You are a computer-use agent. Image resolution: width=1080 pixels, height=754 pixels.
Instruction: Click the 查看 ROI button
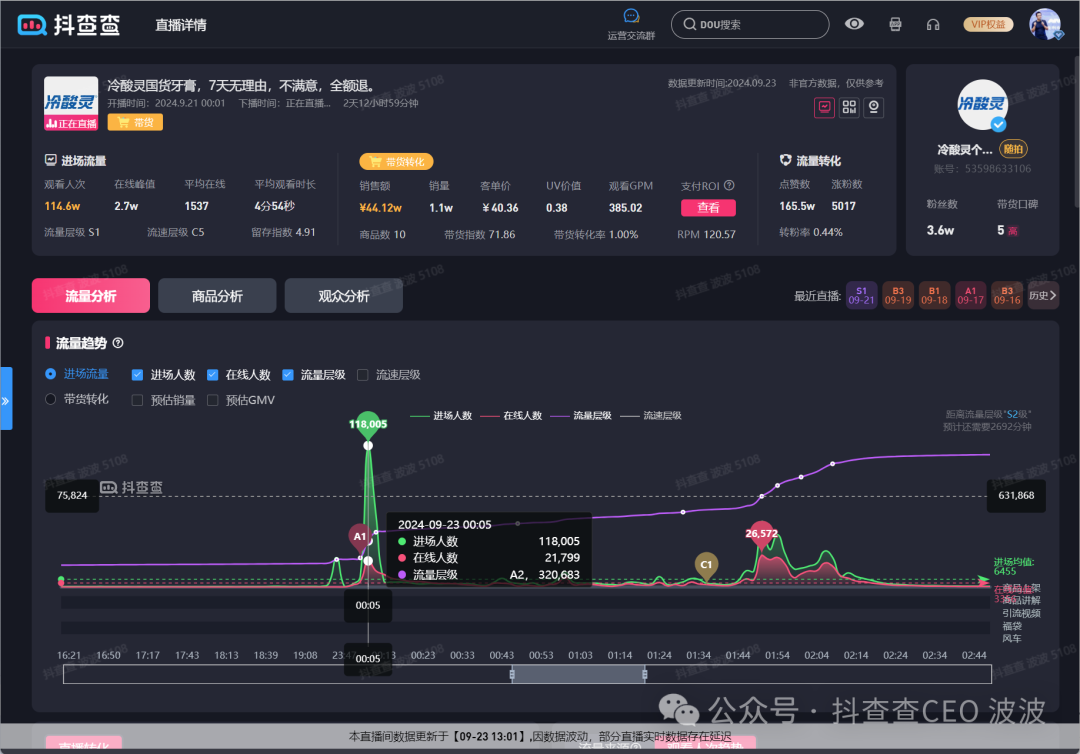pos(708,207)
